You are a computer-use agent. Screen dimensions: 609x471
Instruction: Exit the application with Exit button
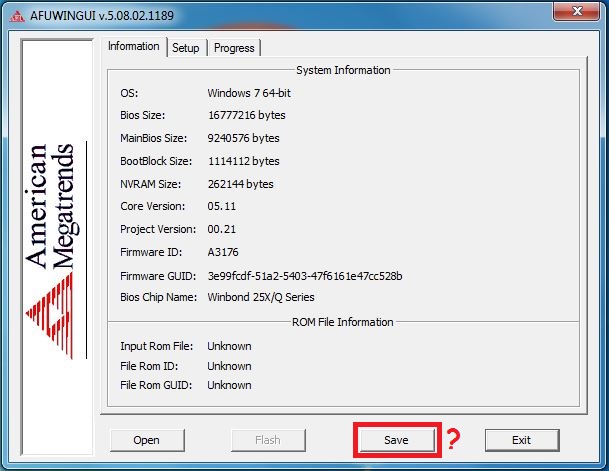[522, 440]
